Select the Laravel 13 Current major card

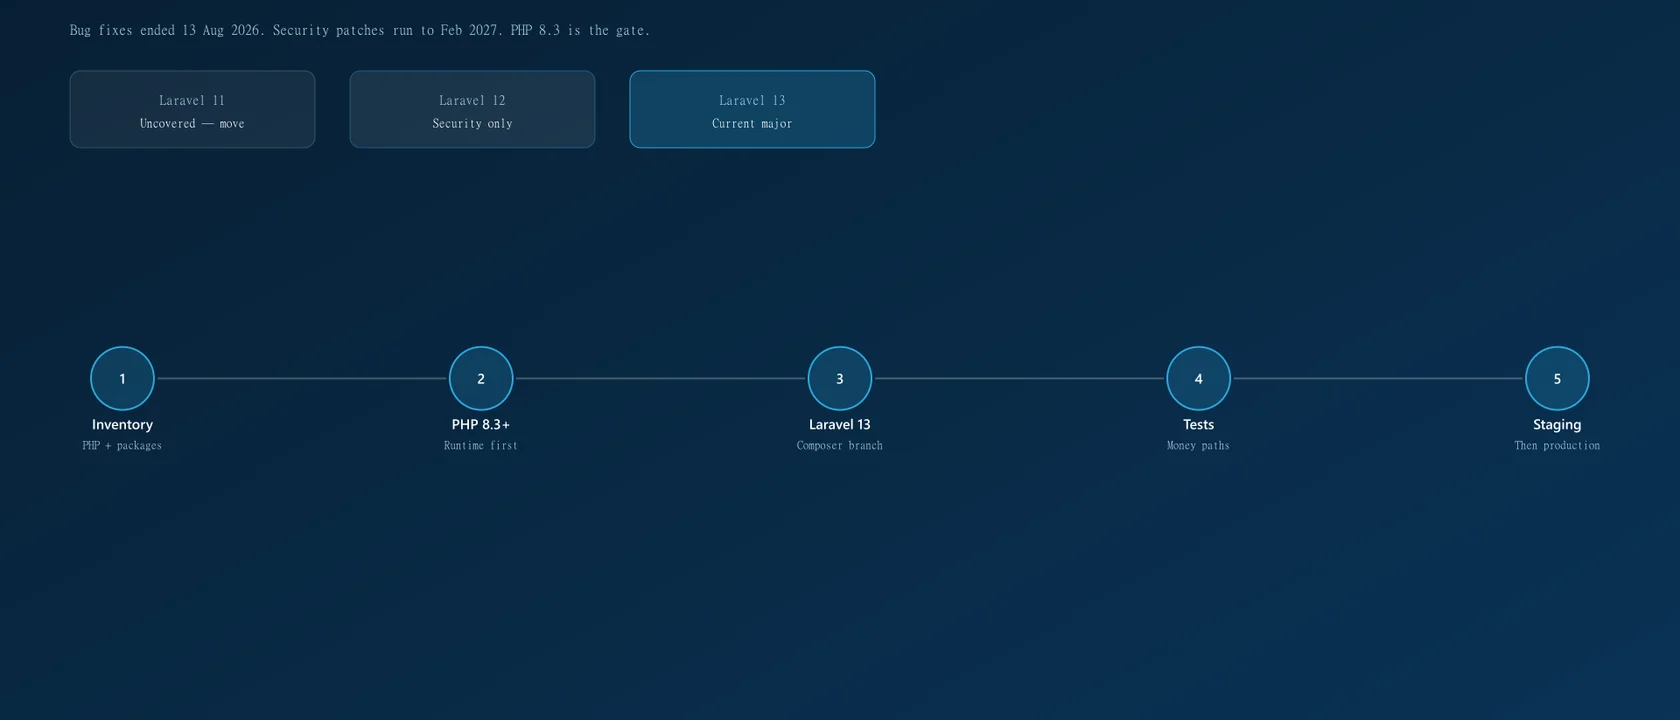tap(752, 109)
